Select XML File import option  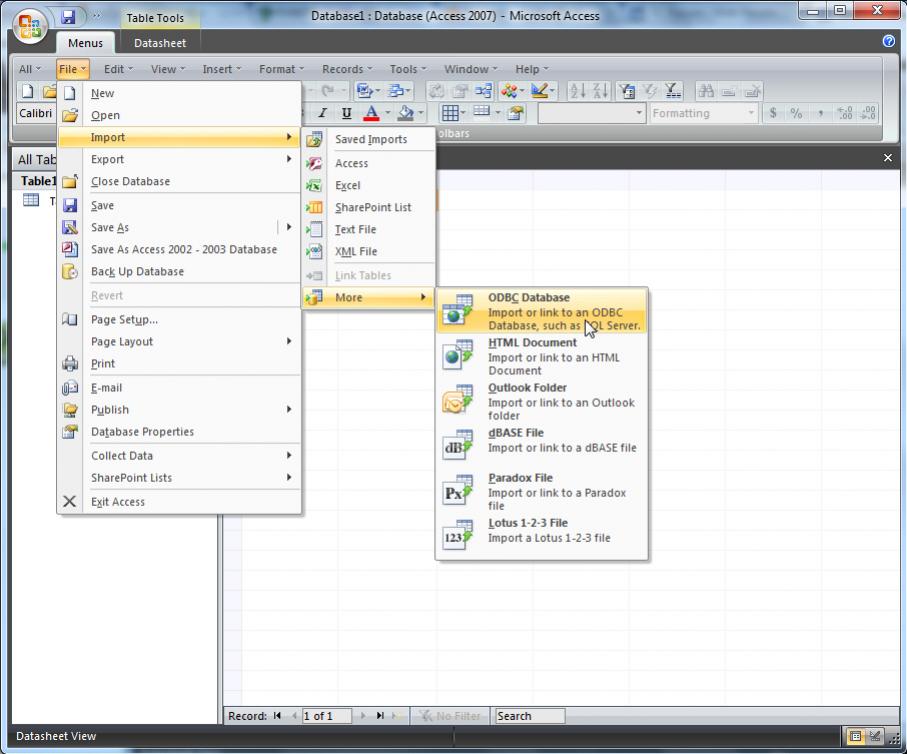click(368, 251)
